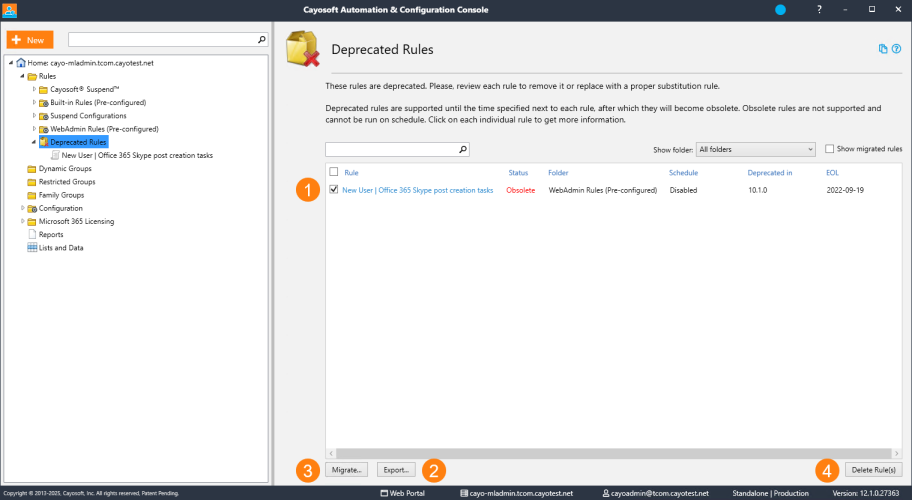Click the Configuration gear folder icon
Screen dimensions: 912x500
tap(32, 208)
